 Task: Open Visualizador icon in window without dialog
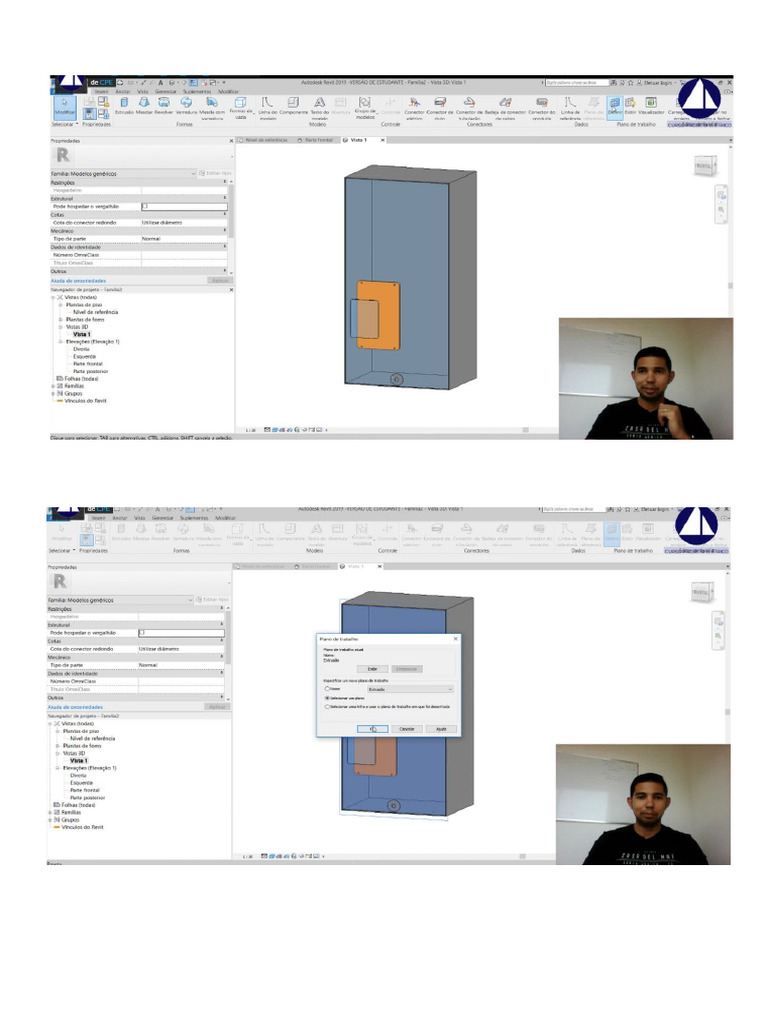tap(650, 106)
